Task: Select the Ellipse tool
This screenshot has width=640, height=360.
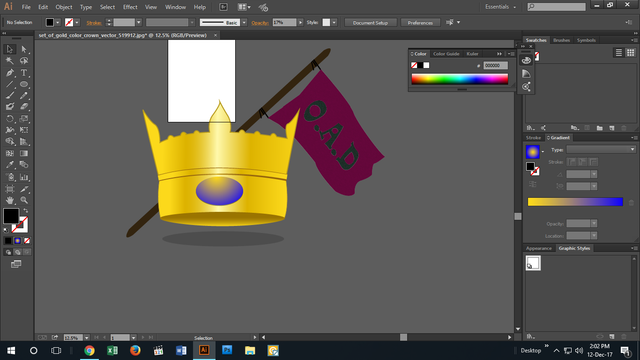Action: click(24, 84)
